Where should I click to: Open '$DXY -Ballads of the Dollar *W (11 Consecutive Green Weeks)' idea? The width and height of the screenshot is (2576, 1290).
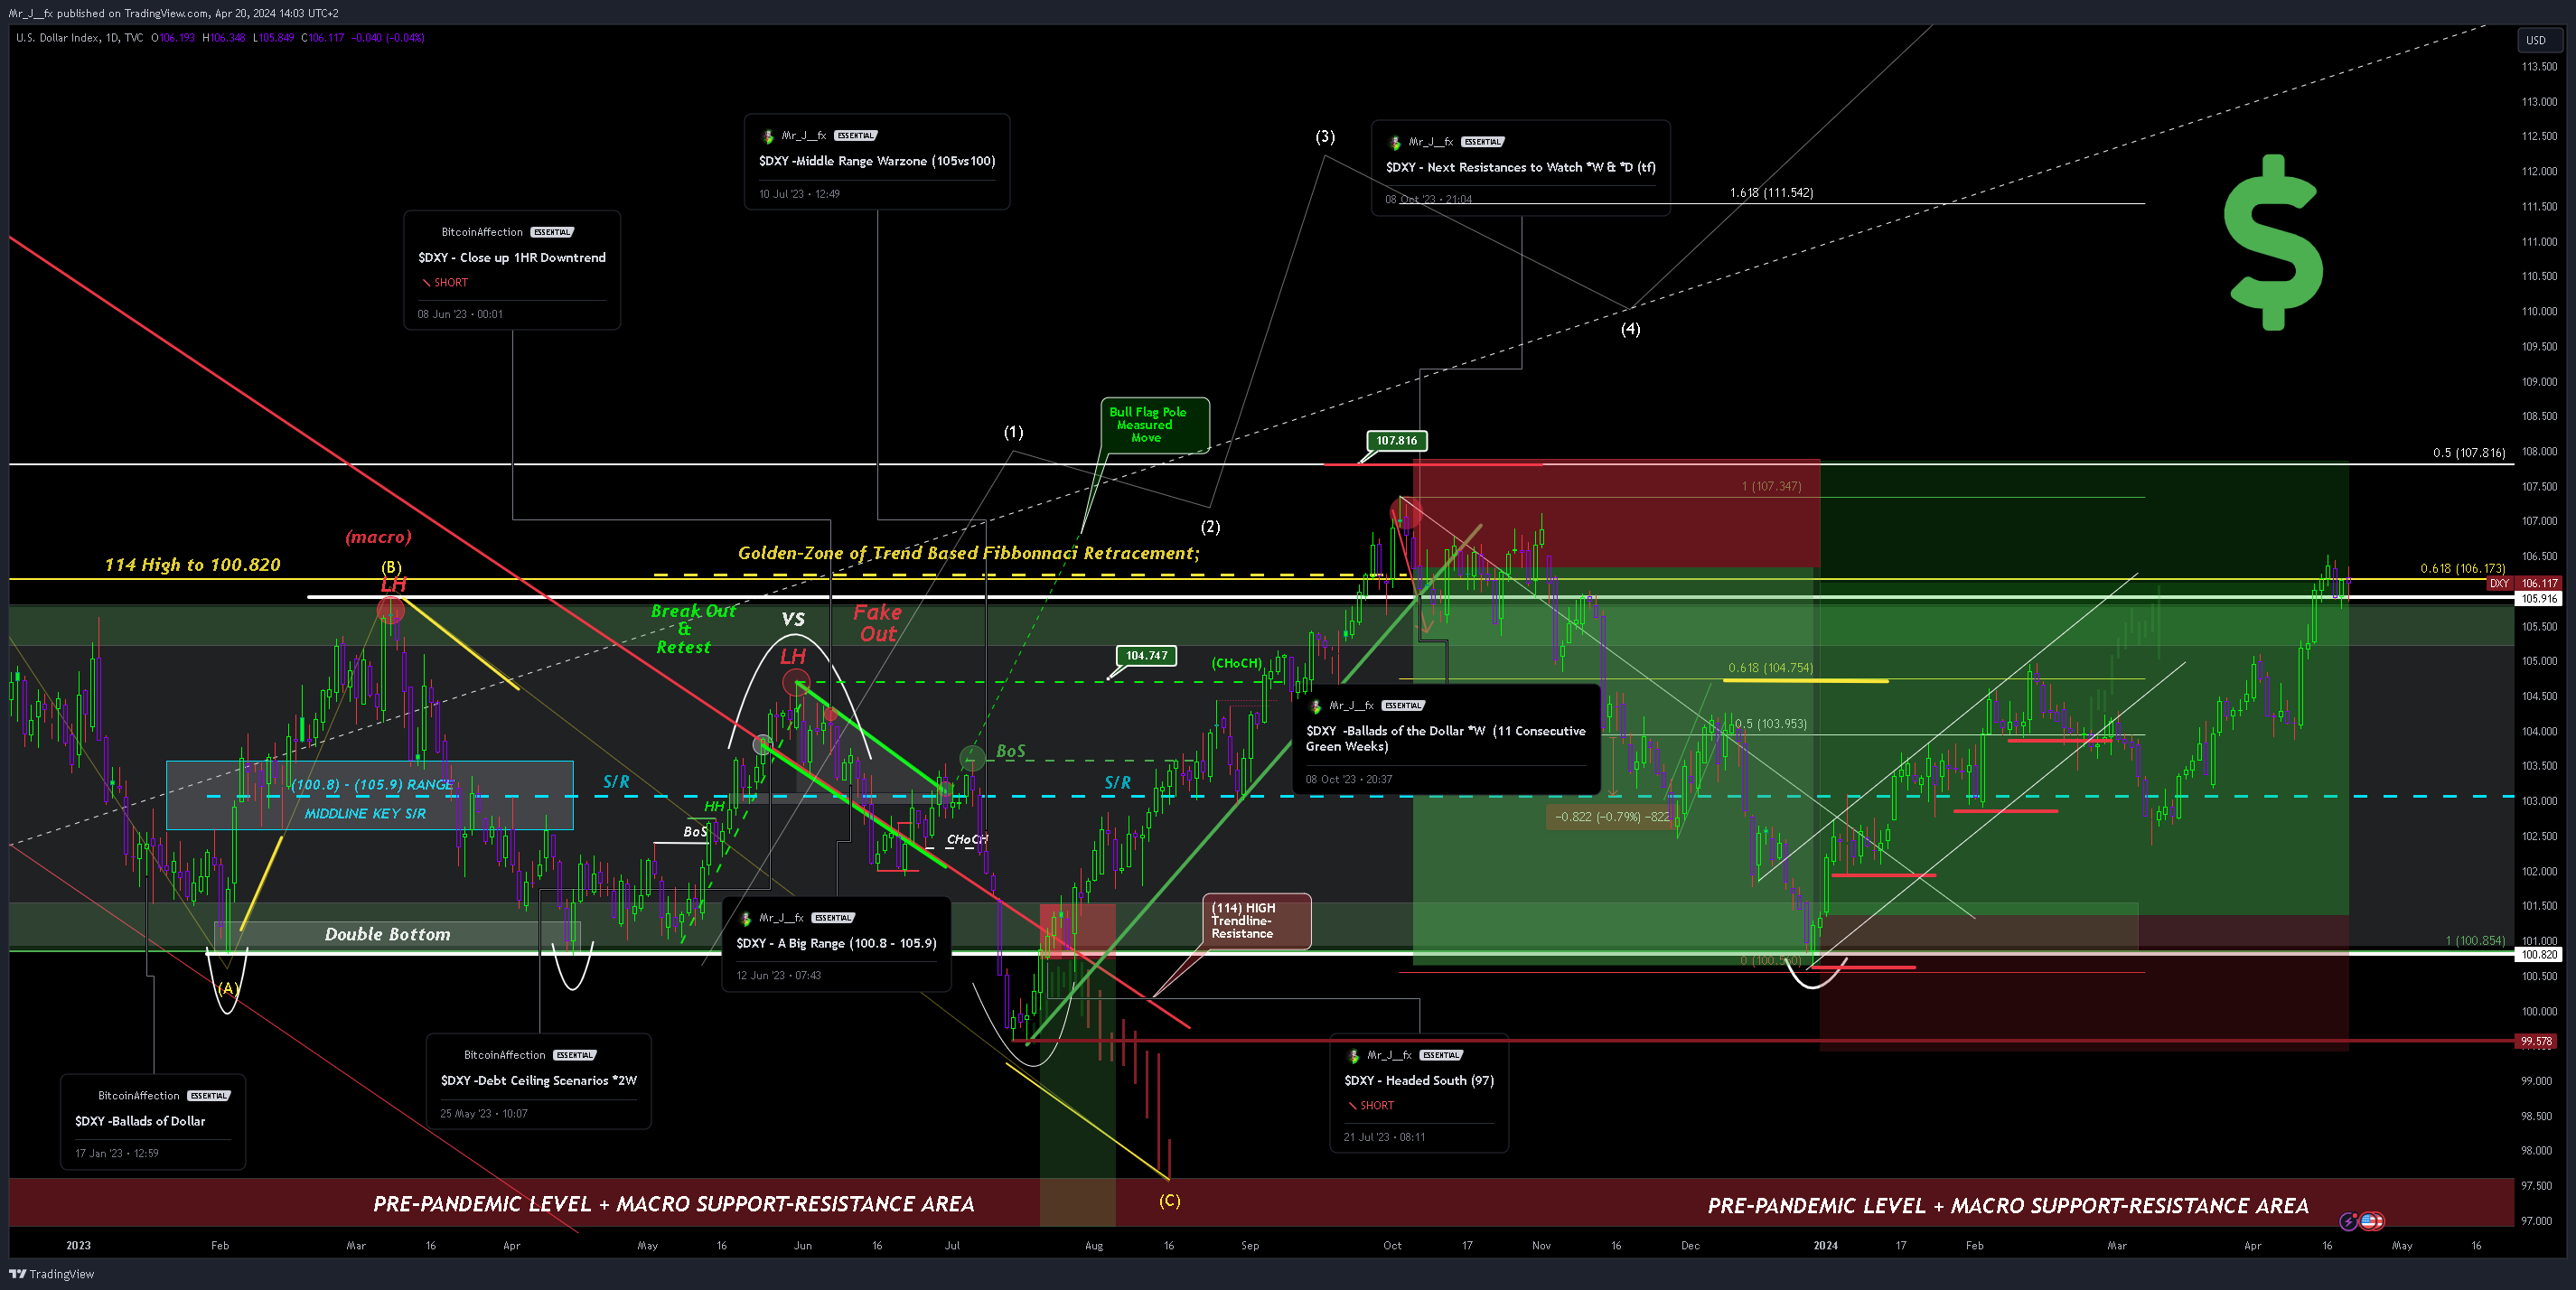pos(1446,739)
